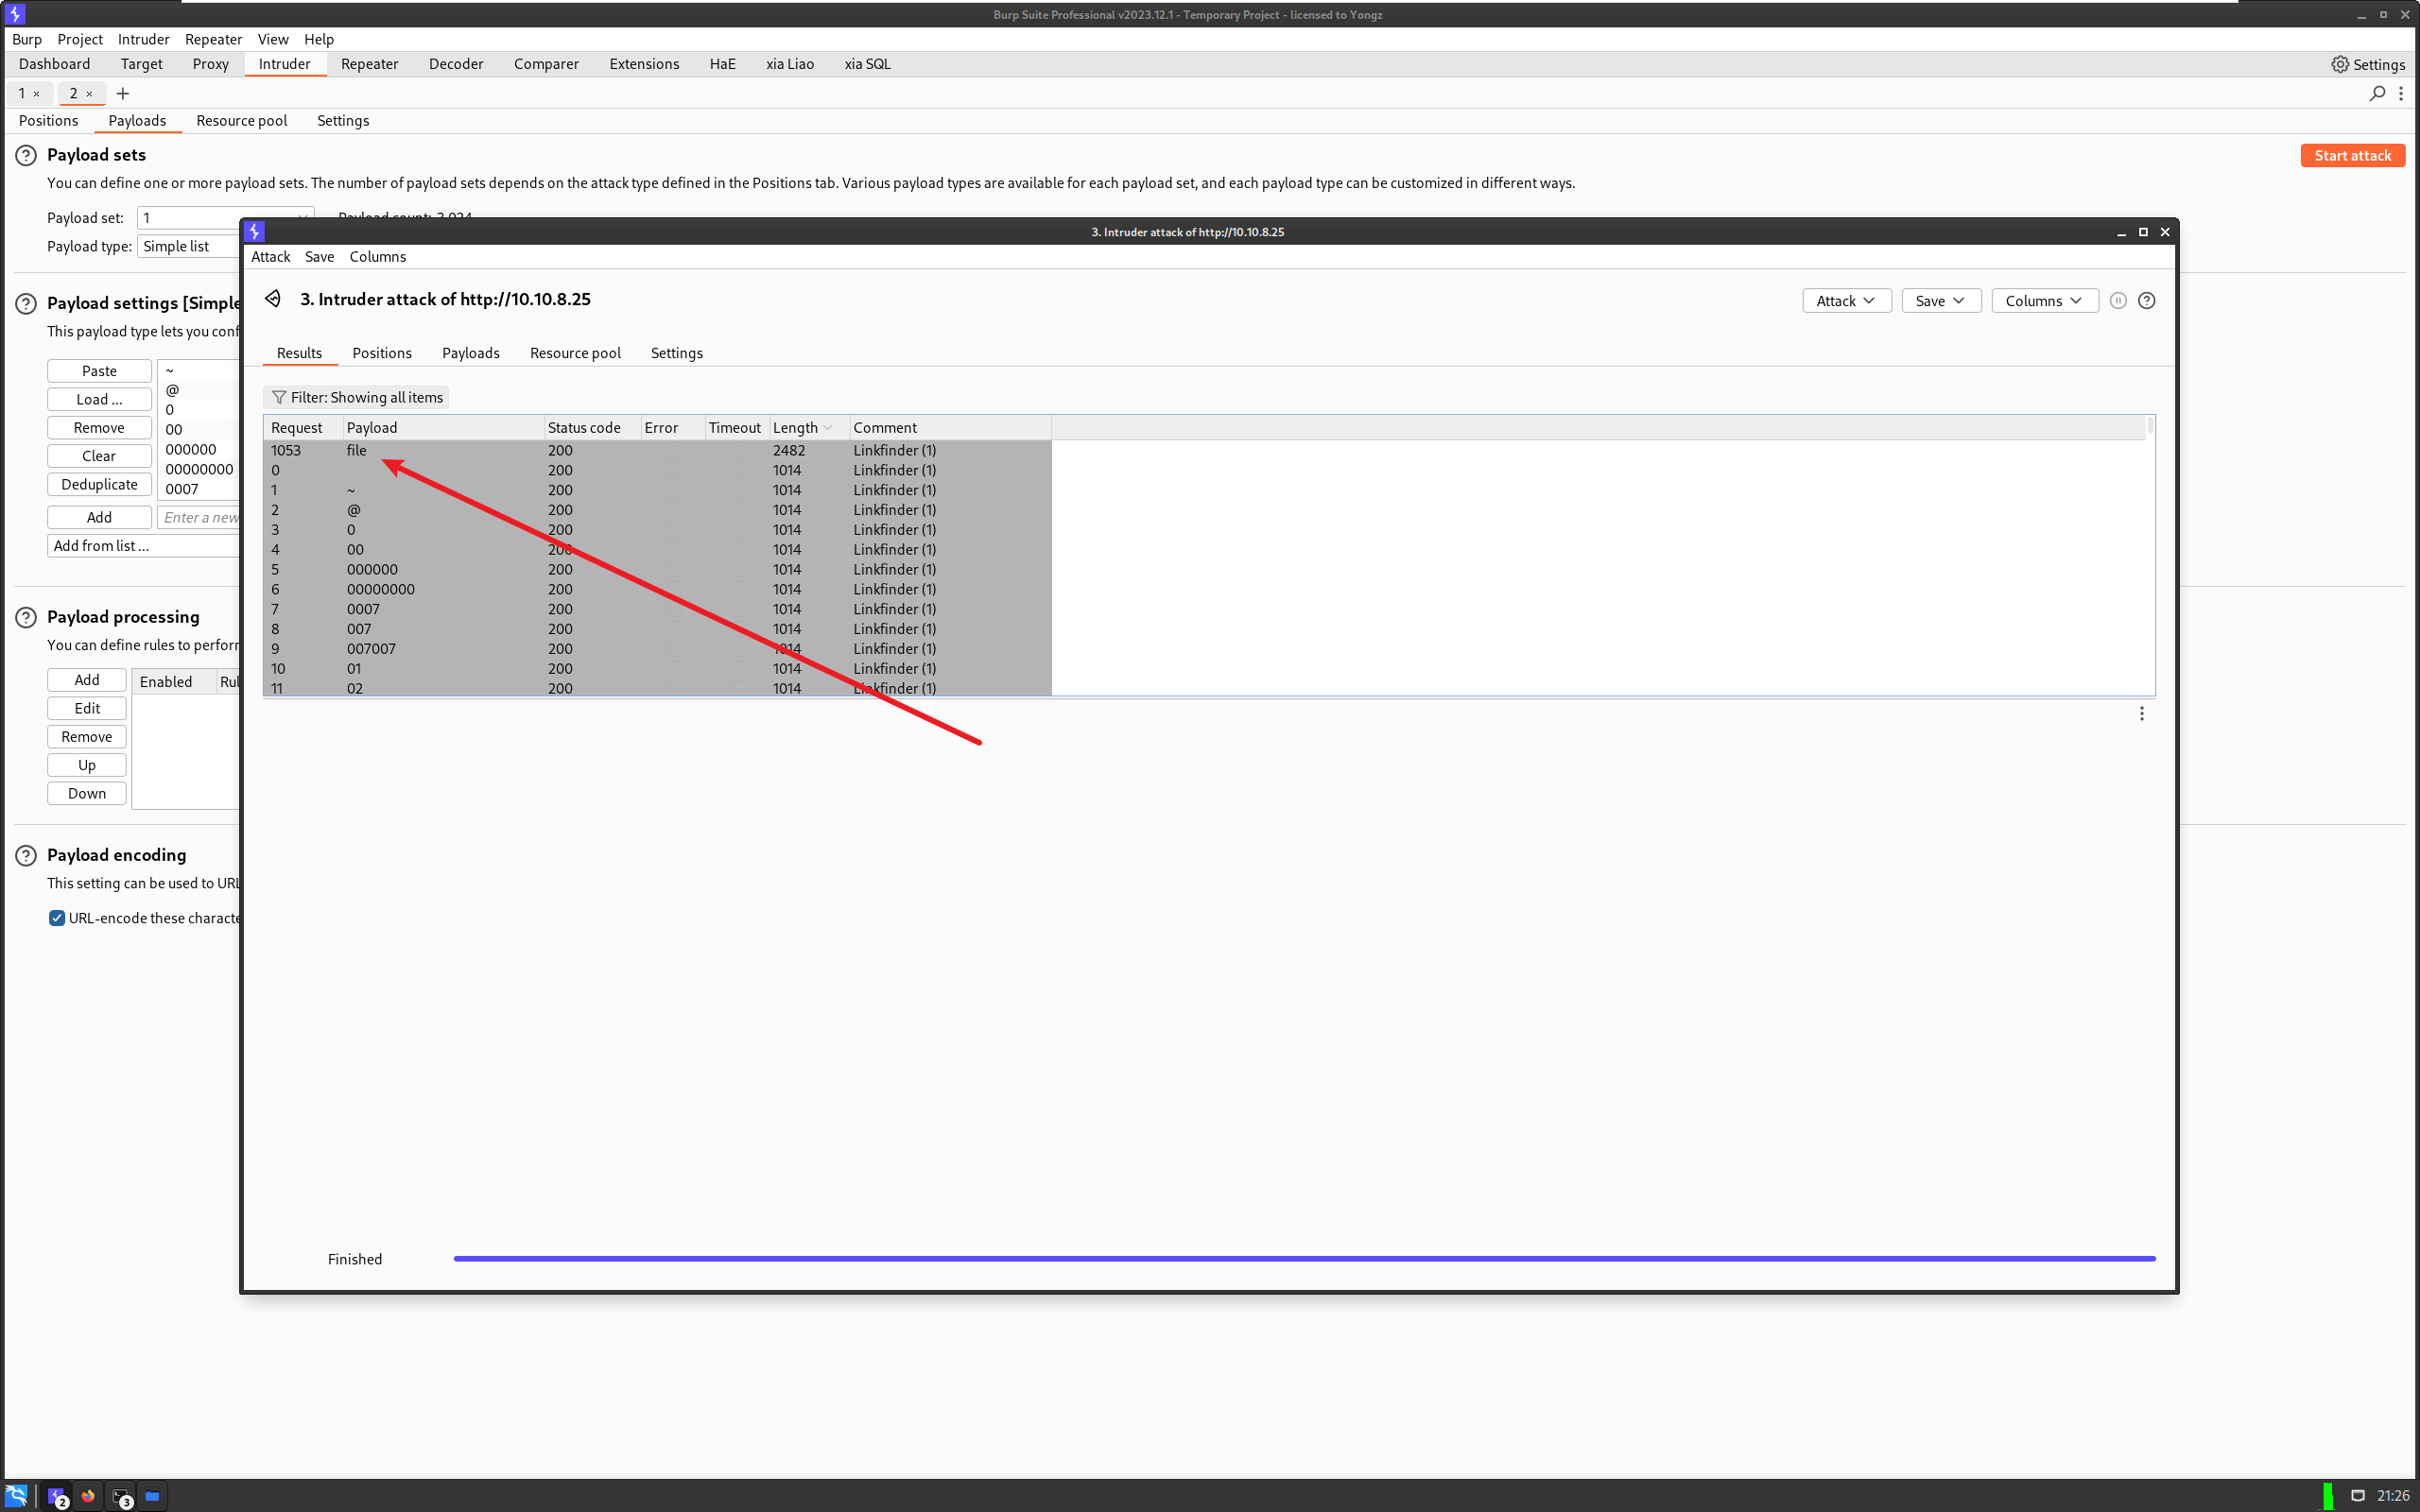Open the Add from list dropdown
Screen dimensions: 2420x1512
[143, 546]
